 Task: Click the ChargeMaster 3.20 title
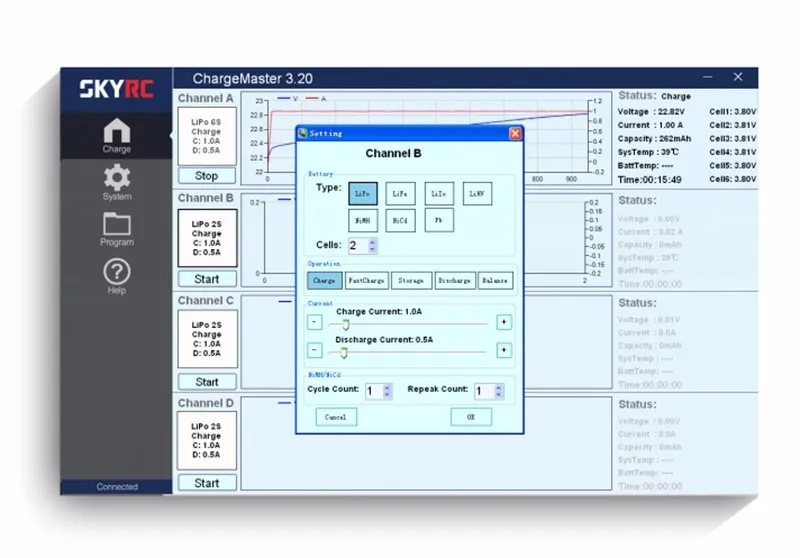click(253, 79)
